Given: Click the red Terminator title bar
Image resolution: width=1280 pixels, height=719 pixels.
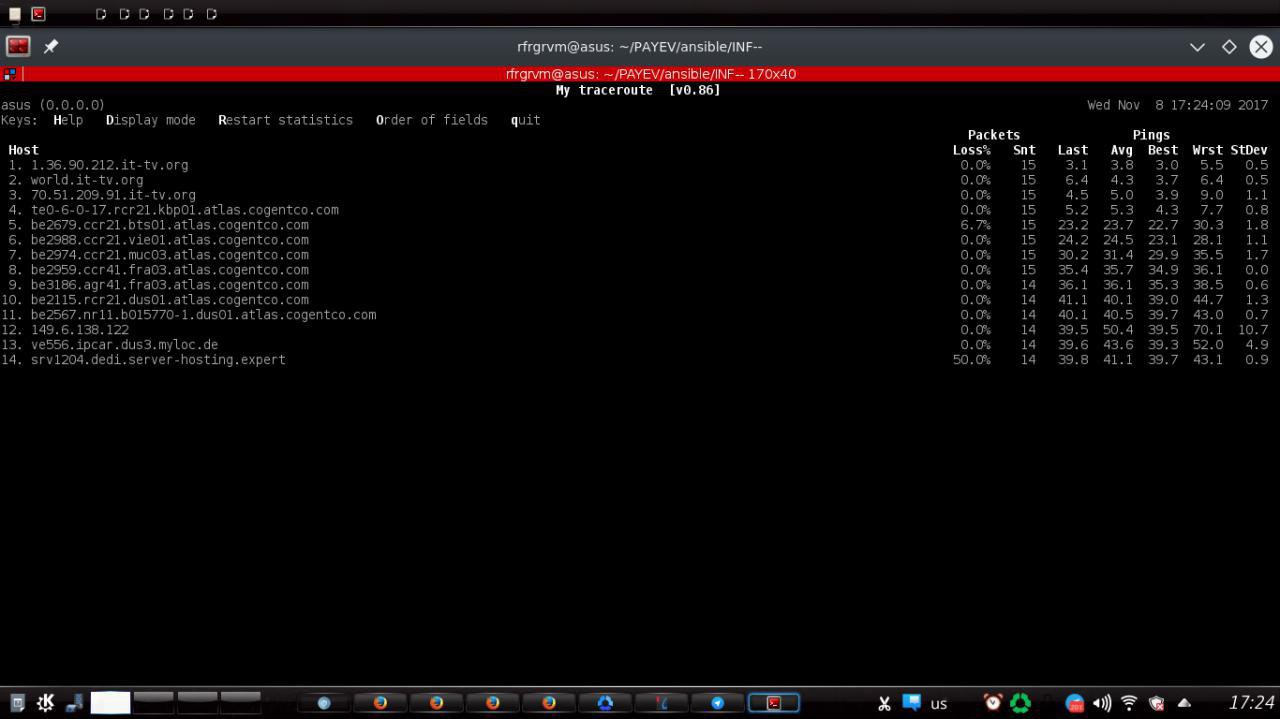Looking at the screenshot, I should (x=640, y=74).
